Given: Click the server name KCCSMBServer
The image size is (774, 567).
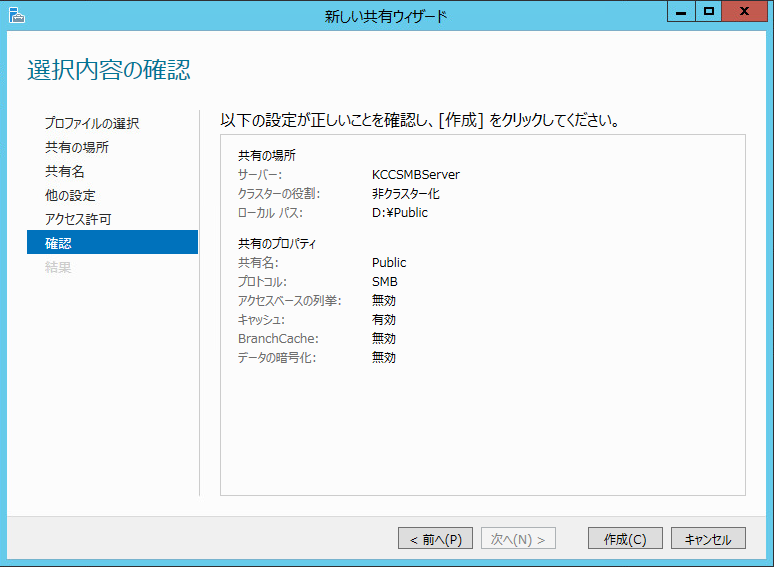Looking at the screenshot, I should coord(416,175).
